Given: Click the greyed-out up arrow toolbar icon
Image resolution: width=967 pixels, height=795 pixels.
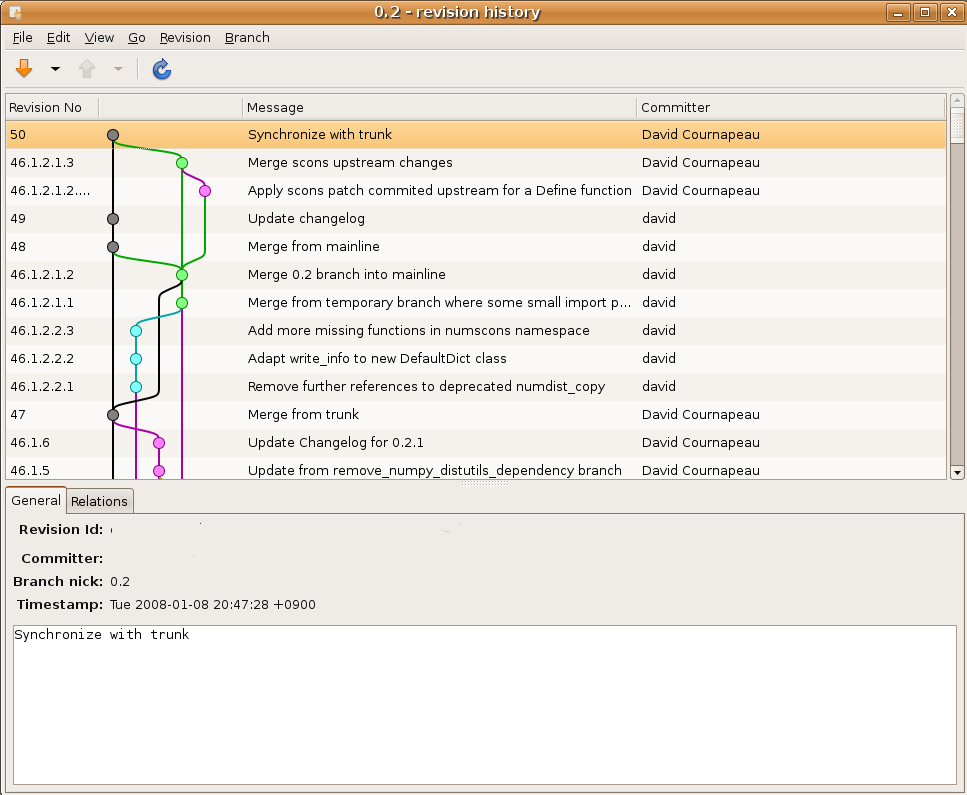Looking at the screenshot, I should (87, 69).
